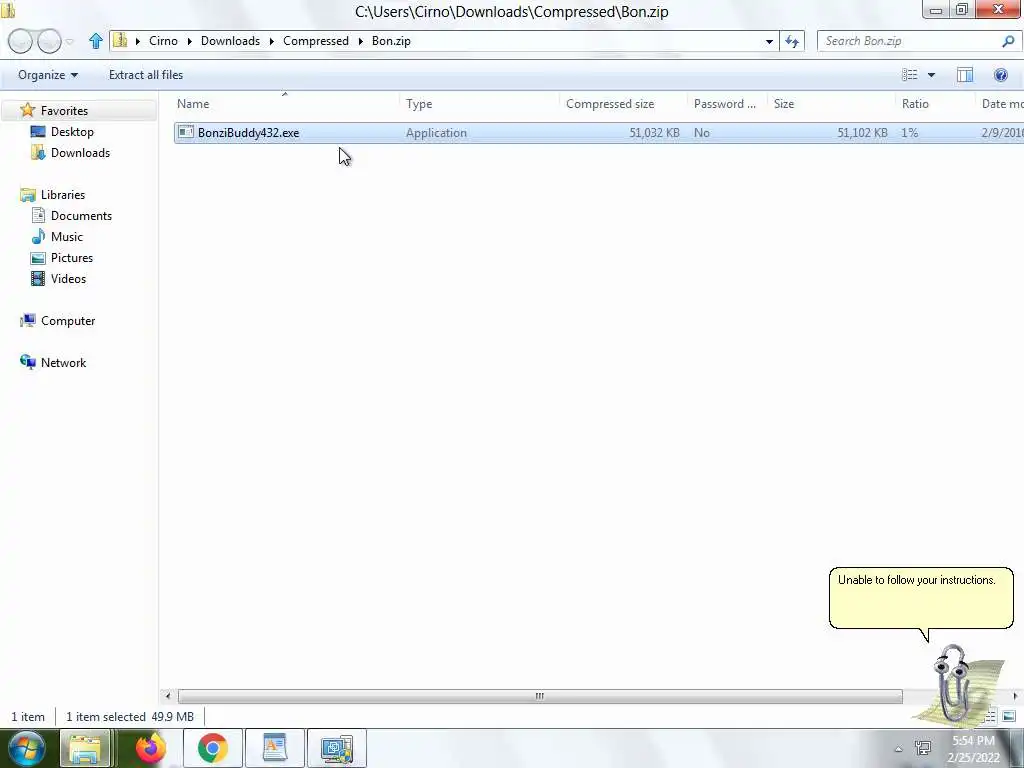
Task: Switch to large thumbnails view icon in status bar
Action: (1009, 716)
